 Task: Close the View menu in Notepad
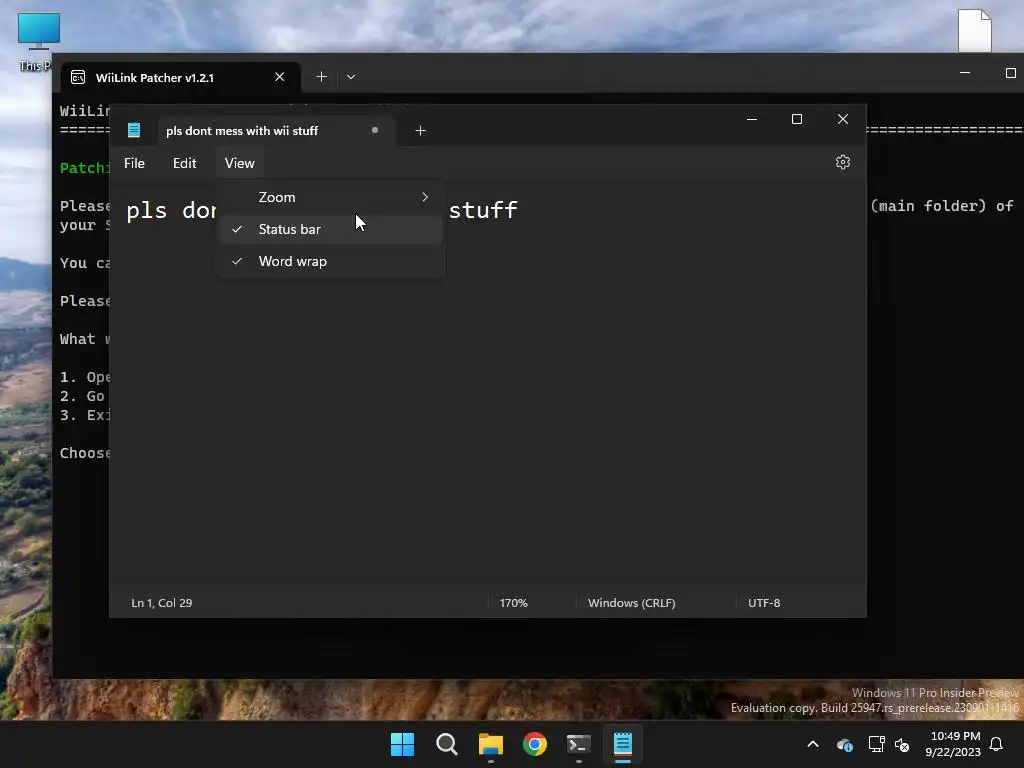coord(240,163)
